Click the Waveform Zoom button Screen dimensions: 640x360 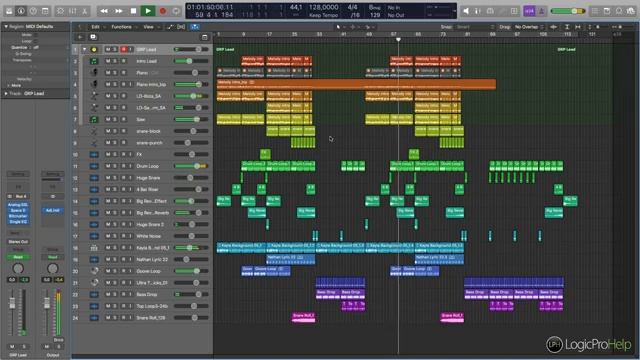[x=553, y=27]
